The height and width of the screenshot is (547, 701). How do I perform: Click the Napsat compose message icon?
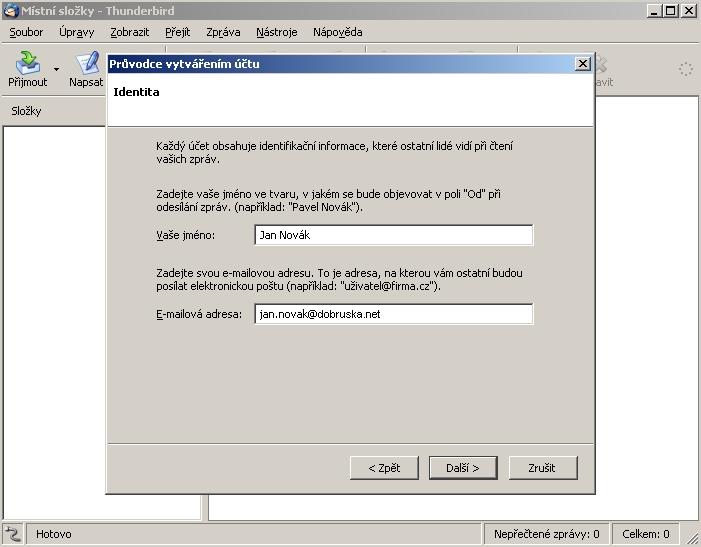click(87, 64)
